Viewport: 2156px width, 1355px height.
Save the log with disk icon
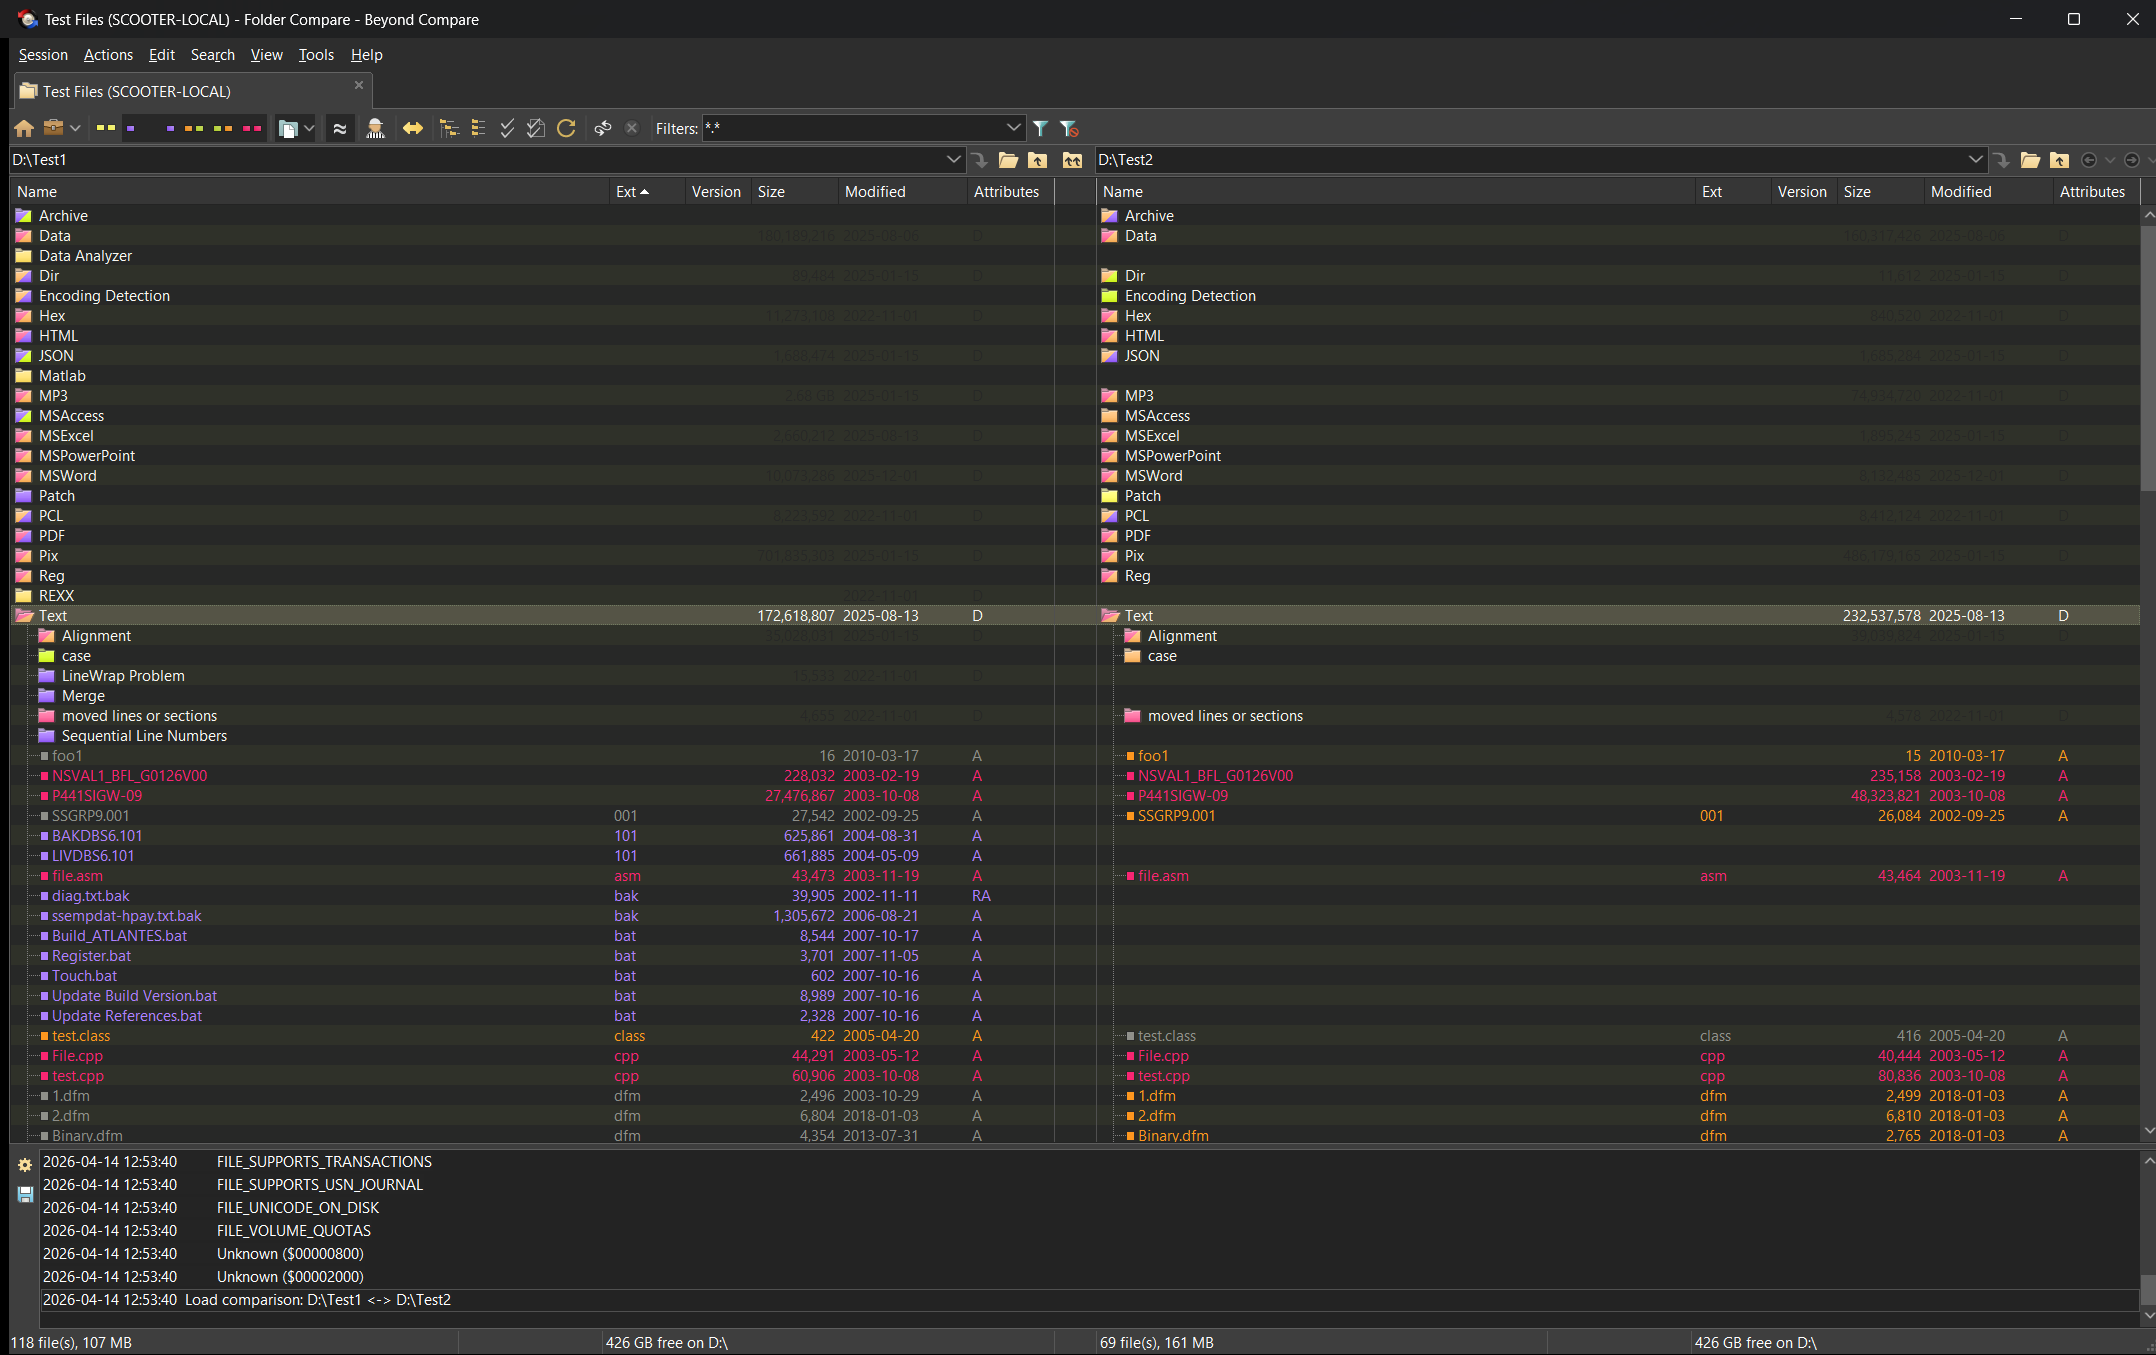click(25, 1194)
